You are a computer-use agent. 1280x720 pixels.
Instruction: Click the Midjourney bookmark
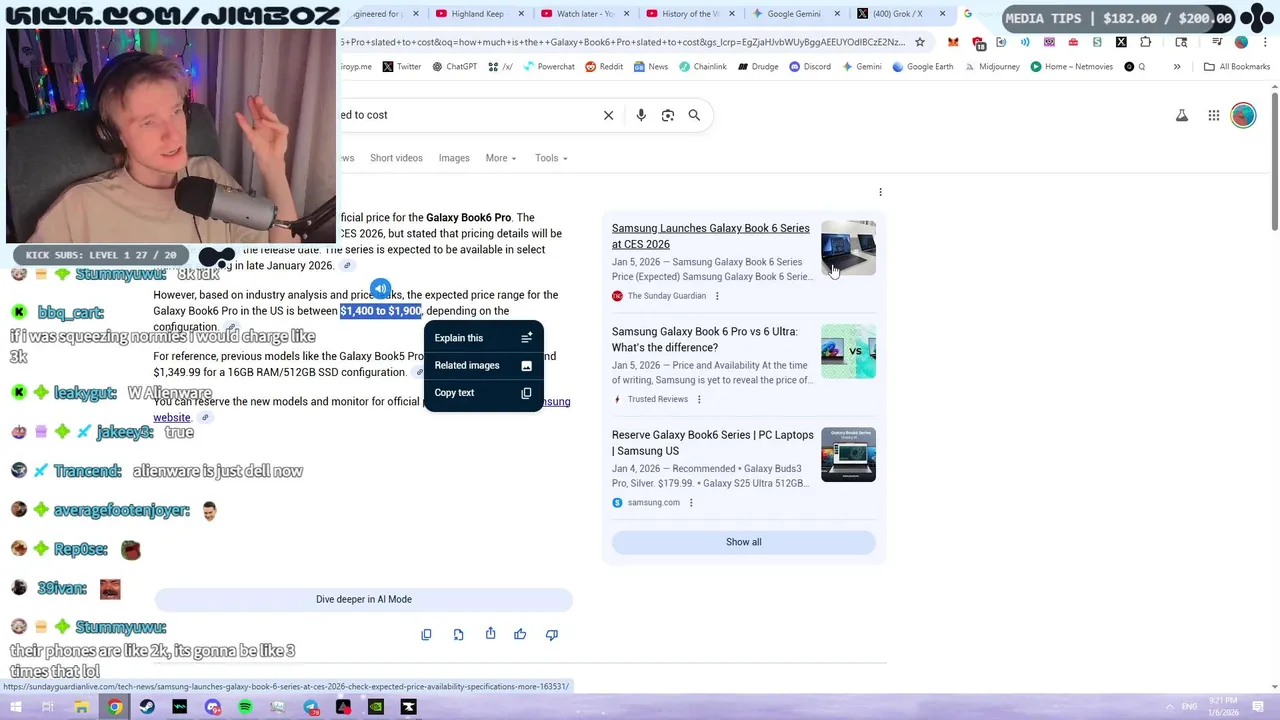click(x=991, y=67)
